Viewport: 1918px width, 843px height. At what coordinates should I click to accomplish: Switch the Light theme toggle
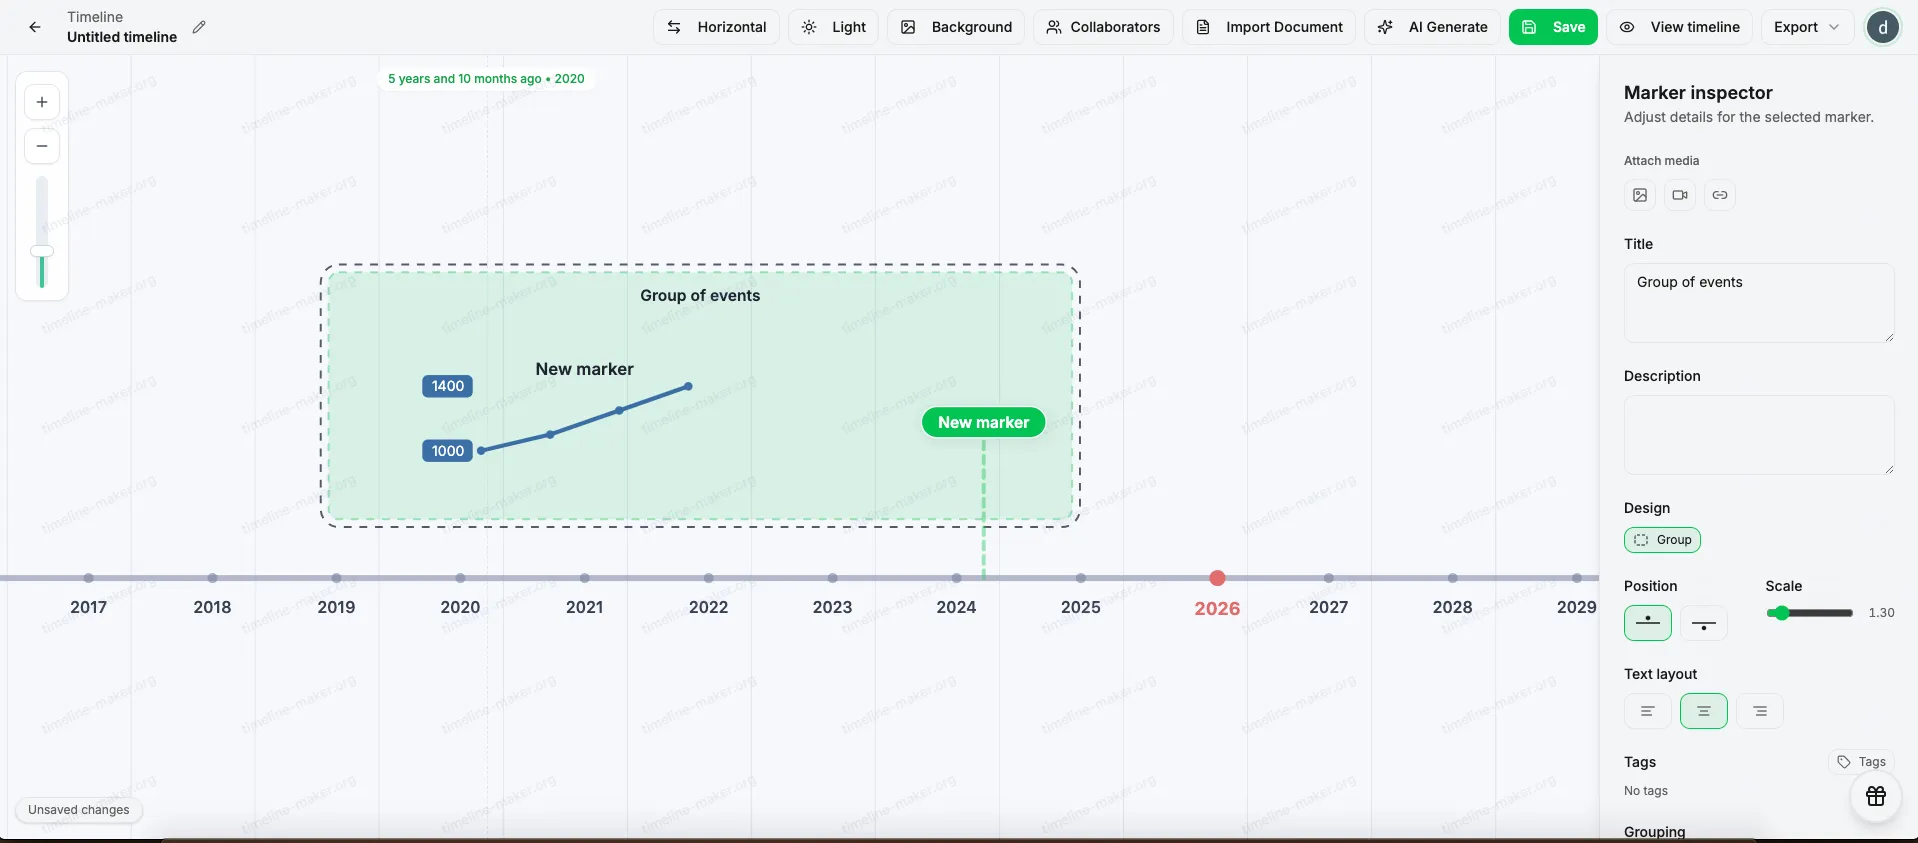click(833, 27)
